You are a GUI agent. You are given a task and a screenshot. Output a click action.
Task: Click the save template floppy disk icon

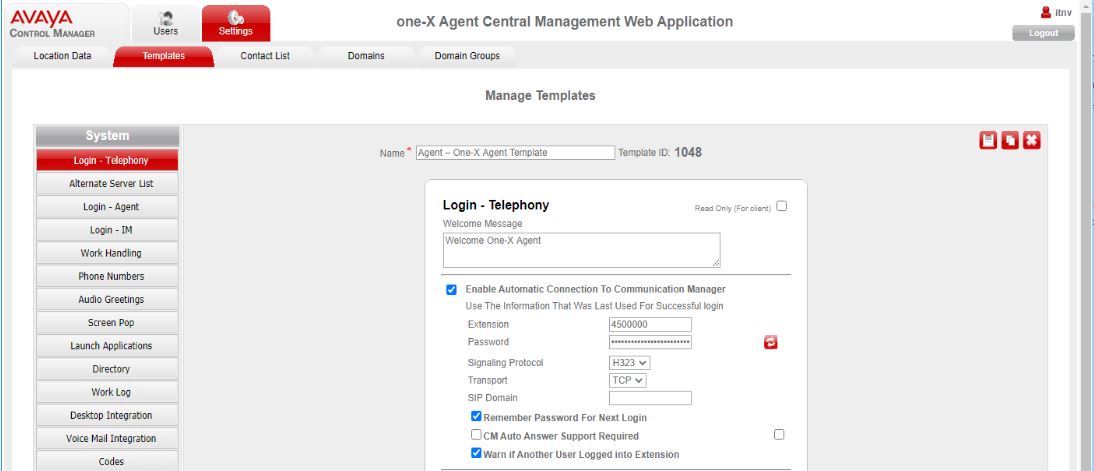[988, 140]
